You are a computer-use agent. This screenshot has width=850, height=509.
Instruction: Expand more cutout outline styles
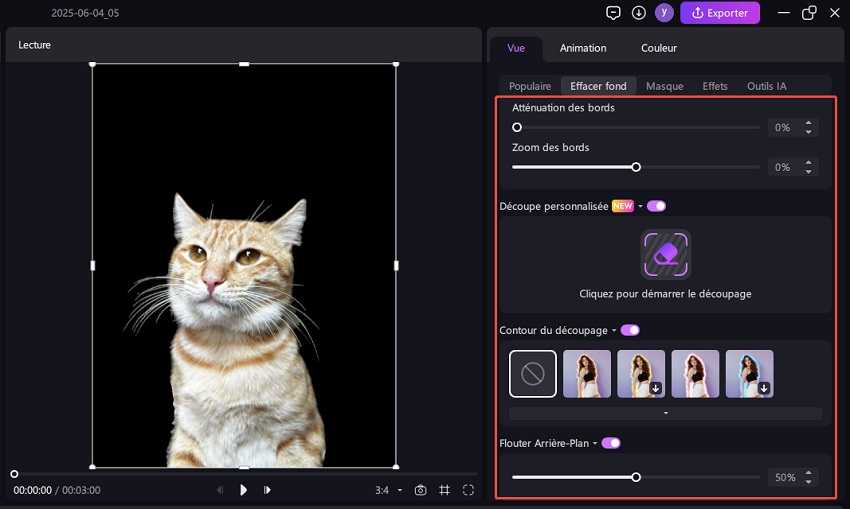(665, 413)
